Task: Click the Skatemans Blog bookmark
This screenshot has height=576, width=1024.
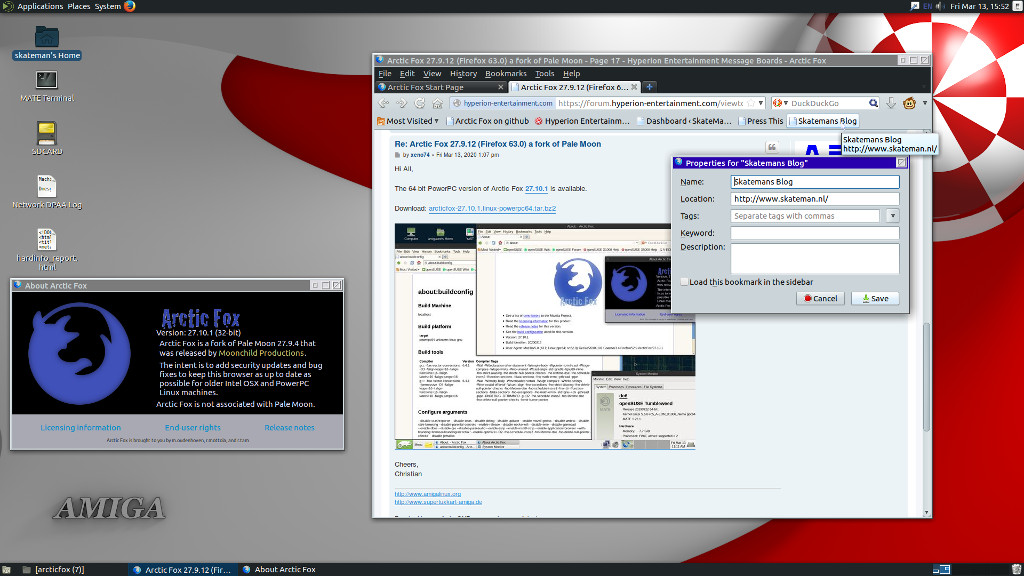Action: (822, 121)
